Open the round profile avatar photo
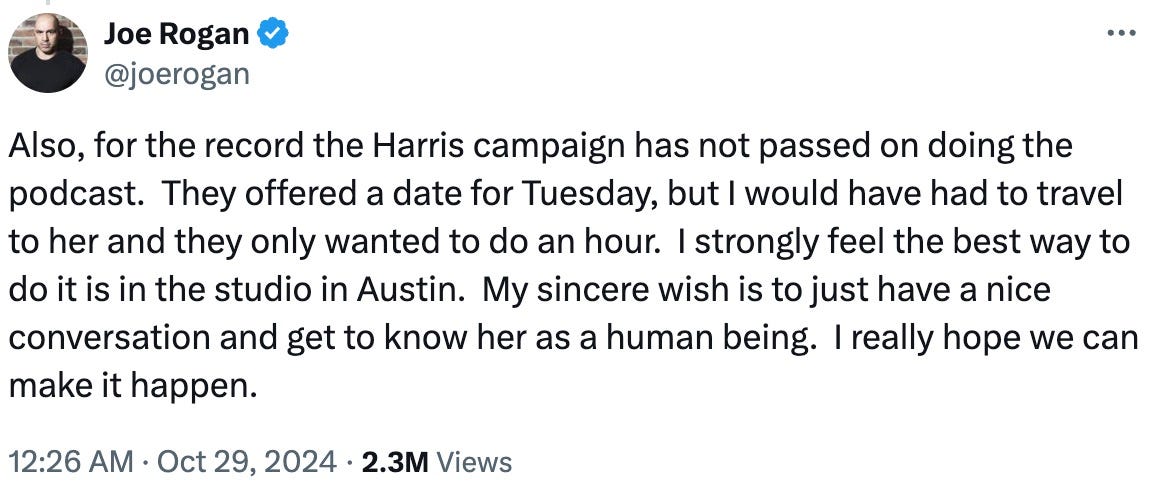 [x=48, y=52]
